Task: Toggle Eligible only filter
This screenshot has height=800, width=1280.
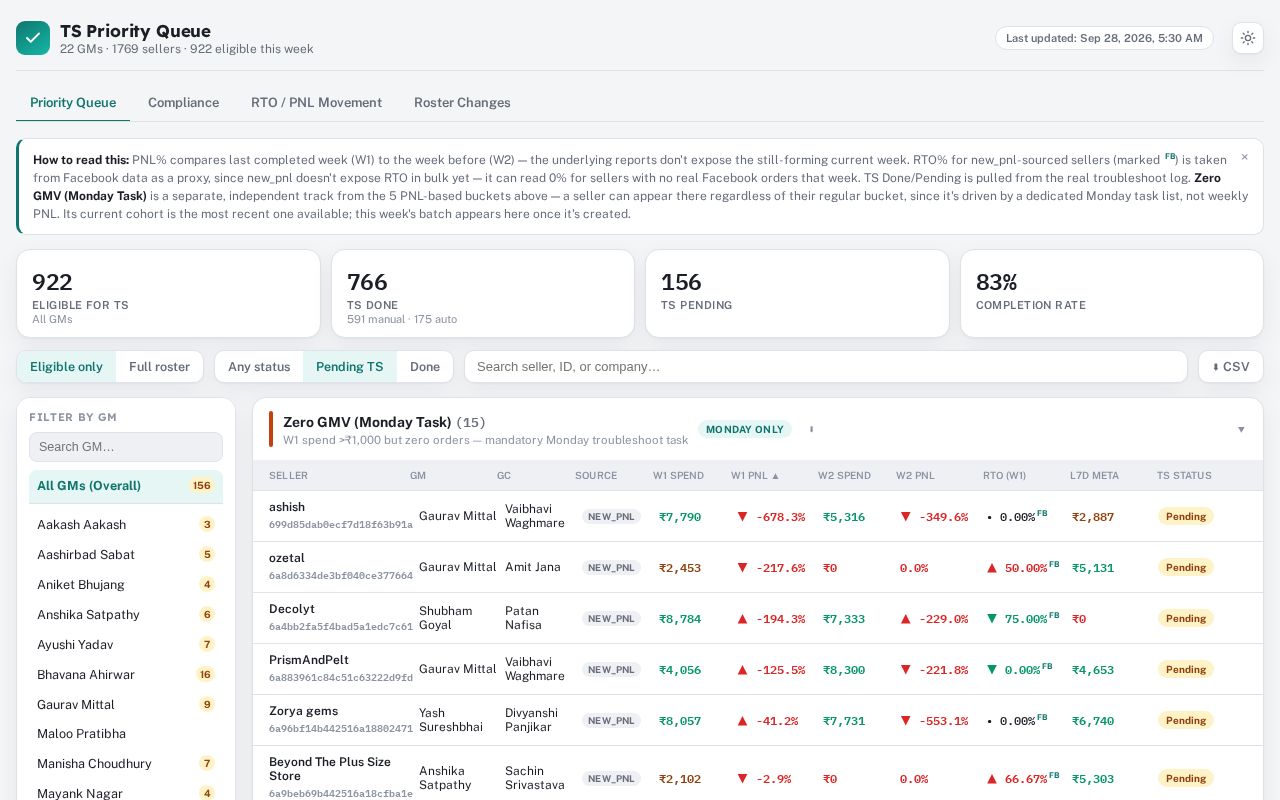Action: (66, 367)
